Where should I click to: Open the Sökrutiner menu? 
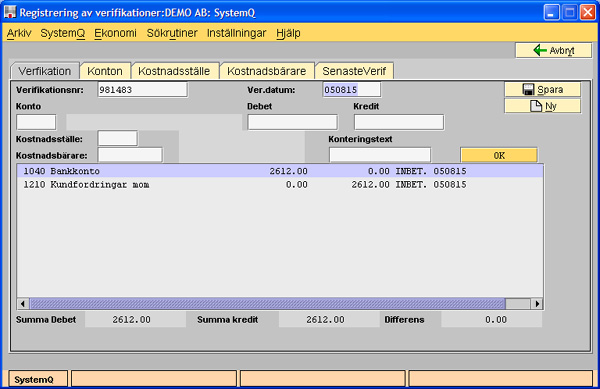pos(172,33)
